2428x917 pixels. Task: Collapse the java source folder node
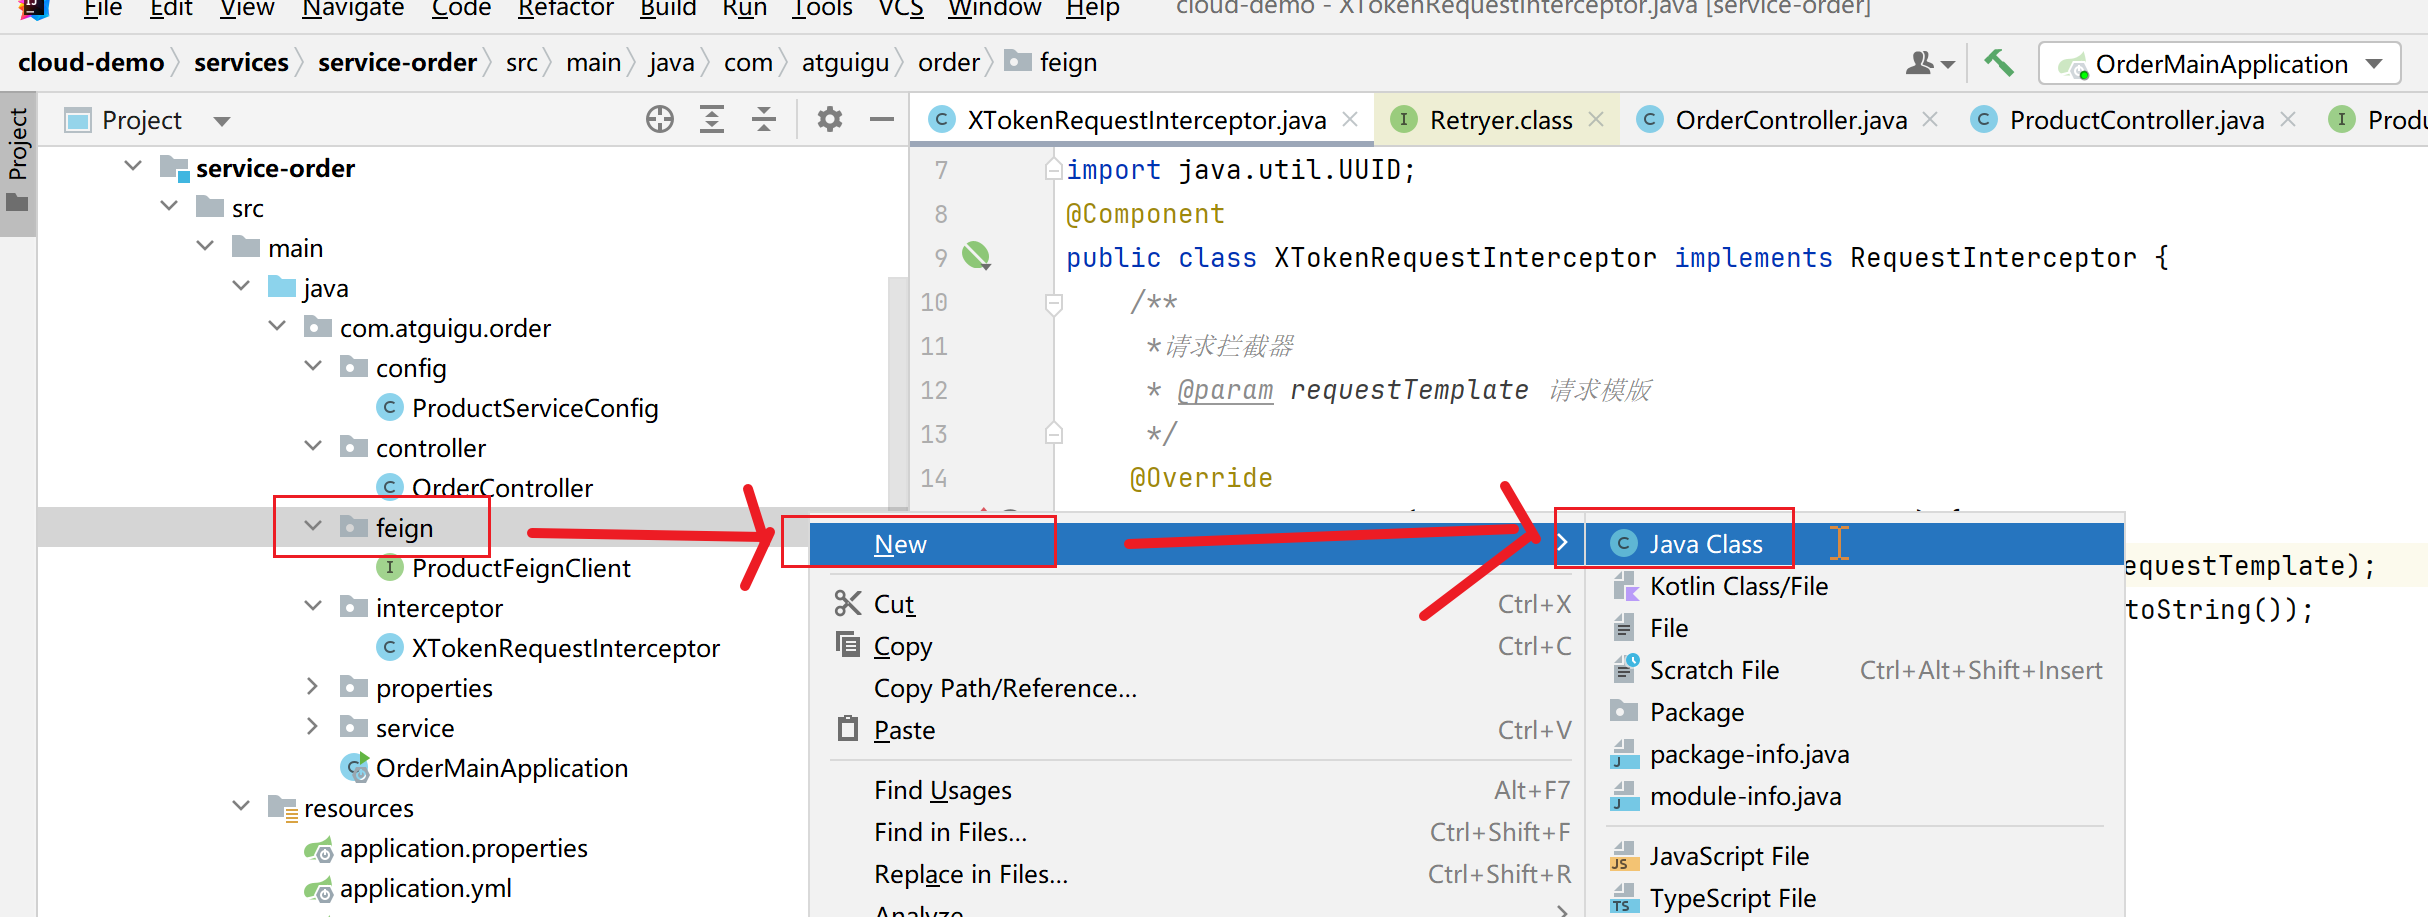coord(241,286)
